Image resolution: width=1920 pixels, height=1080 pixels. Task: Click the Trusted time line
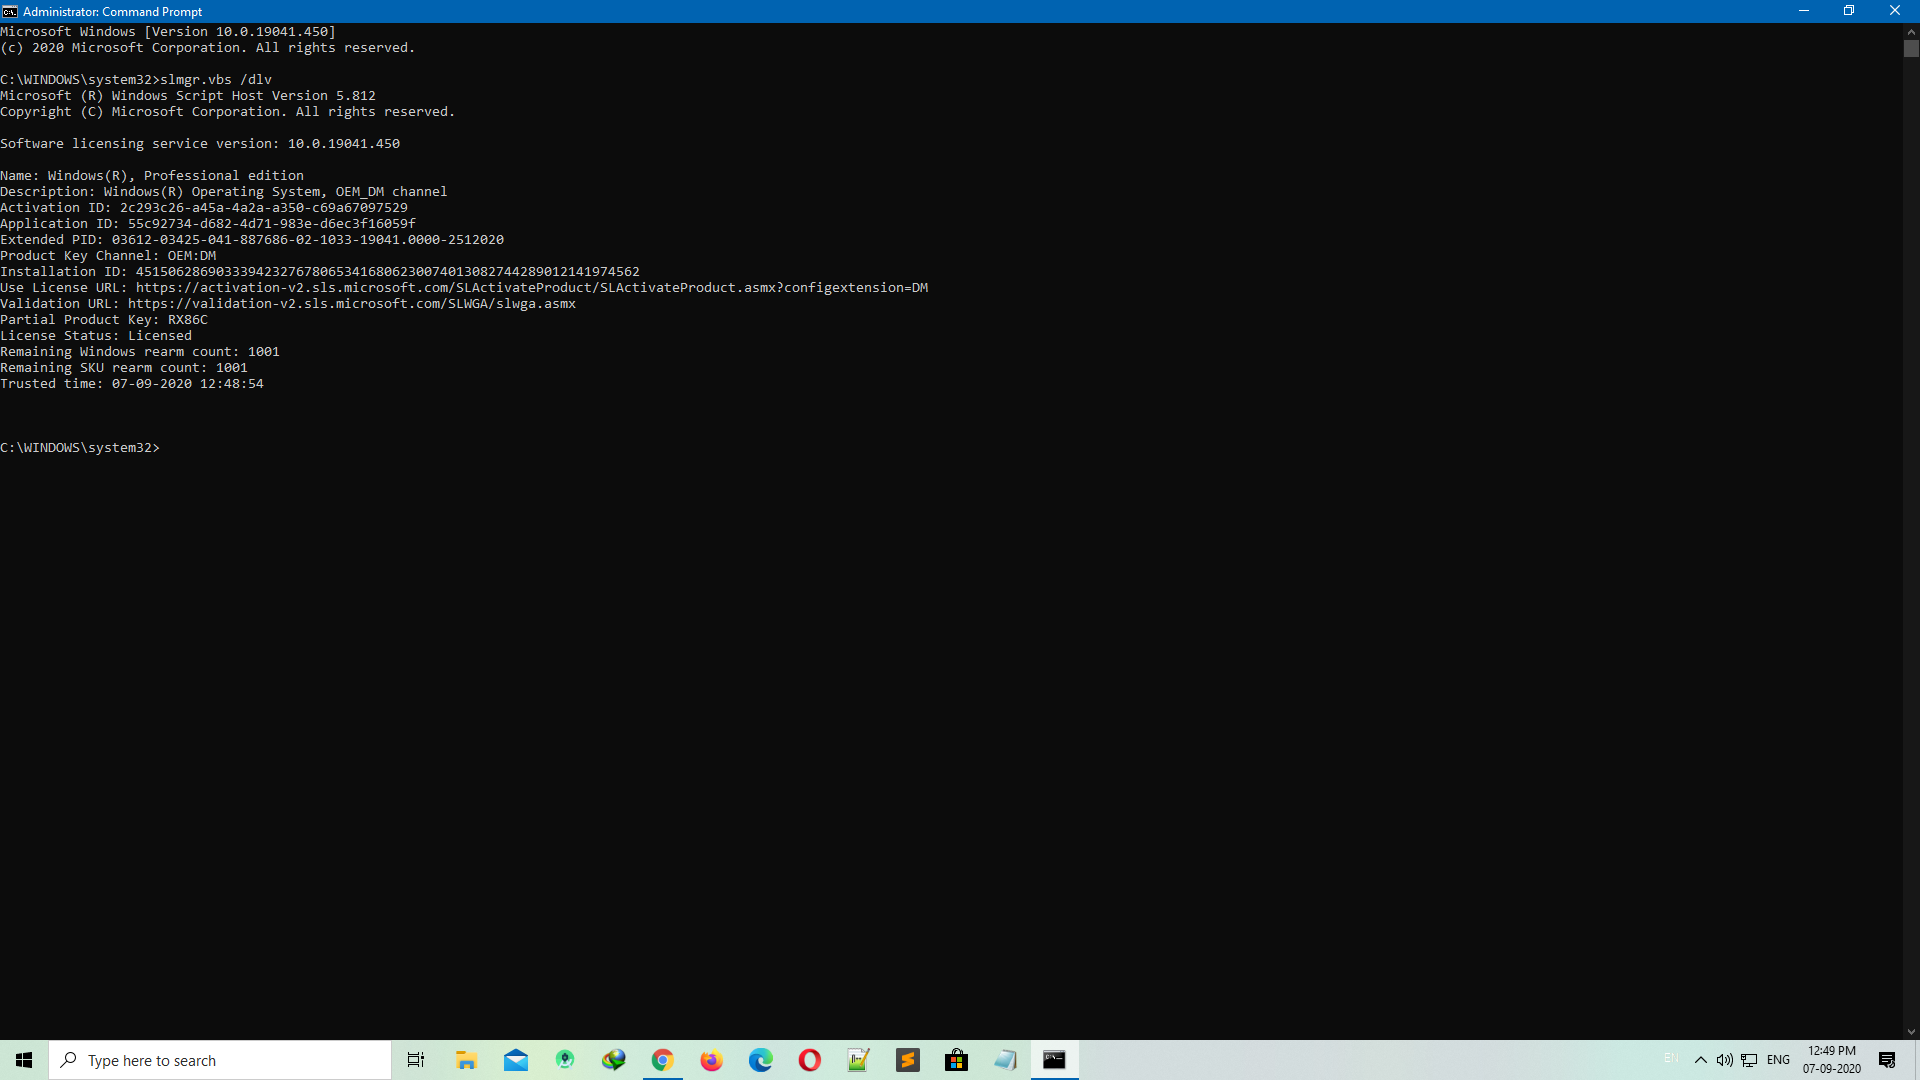[132, 384]
